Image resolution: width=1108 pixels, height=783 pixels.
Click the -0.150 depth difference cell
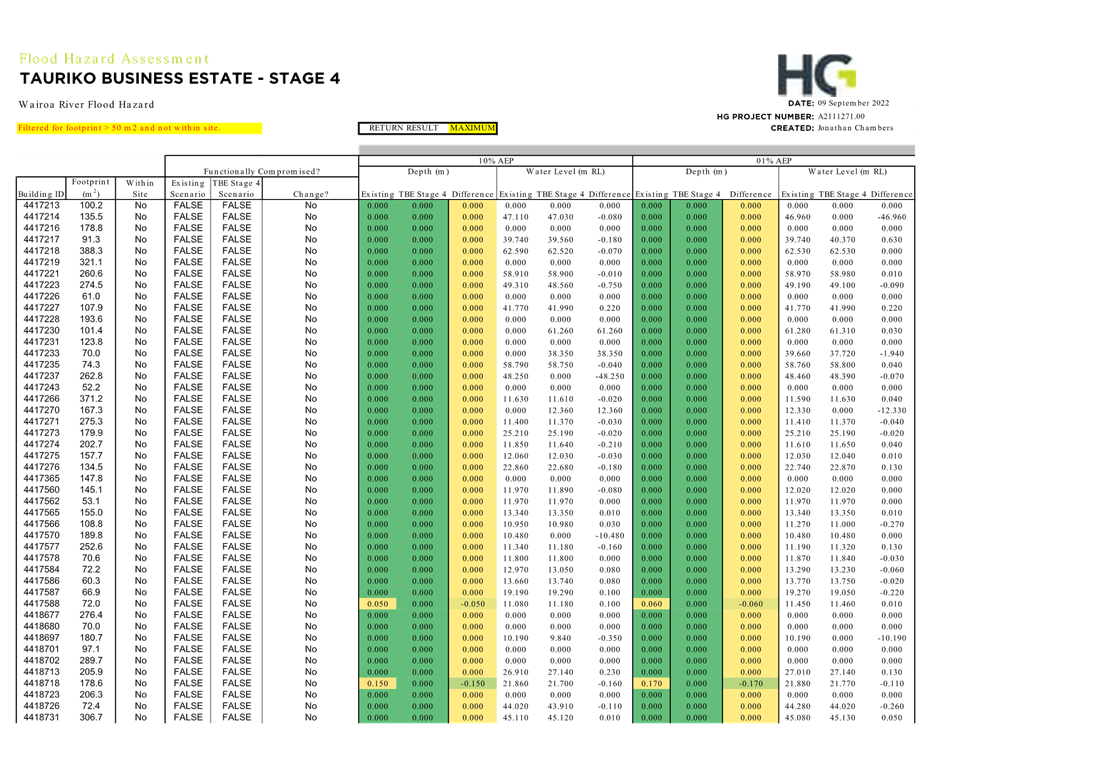(472, 683)
